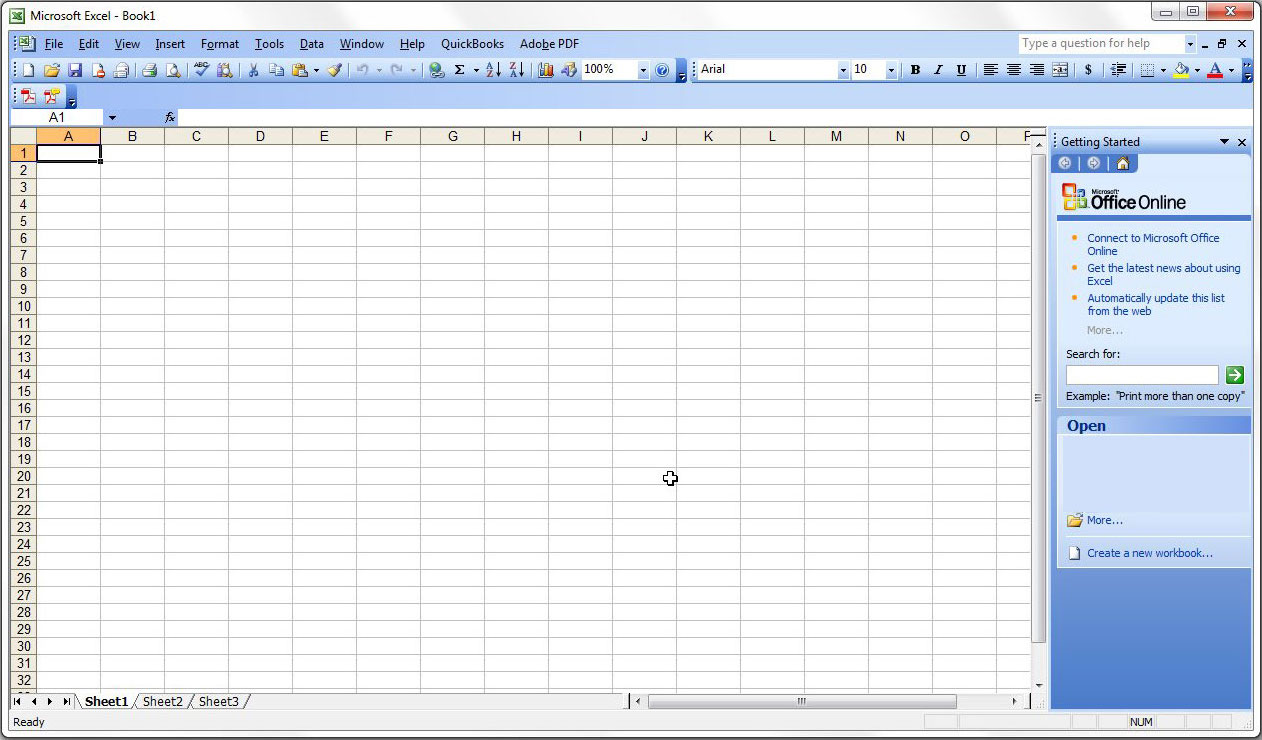The width and height of the screenshot is (1262, 740).
Task: Open the Format menu
Action: pos(219,44)
